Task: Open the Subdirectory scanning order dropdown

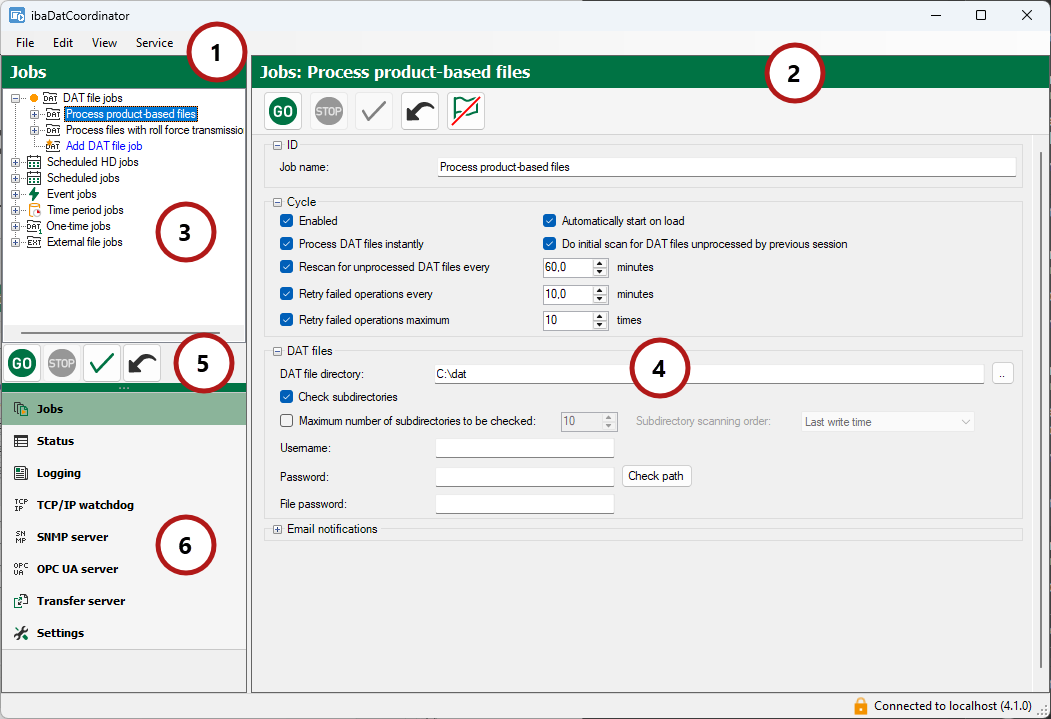Action: click(x=887, y=421)
